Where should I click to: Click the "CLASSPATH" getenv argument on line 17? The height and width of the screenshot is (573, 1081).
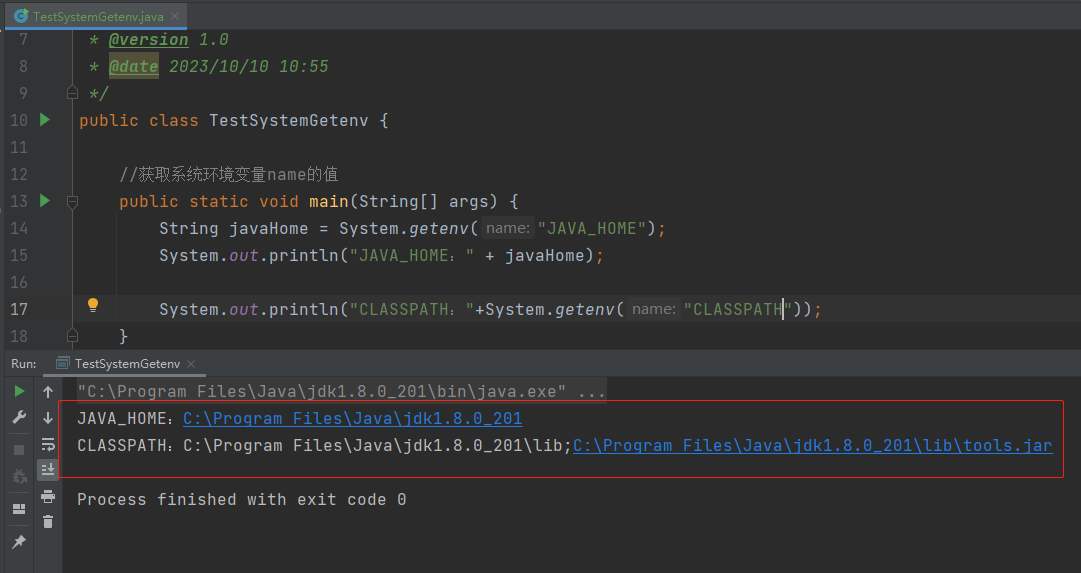(x=738, y=309)
